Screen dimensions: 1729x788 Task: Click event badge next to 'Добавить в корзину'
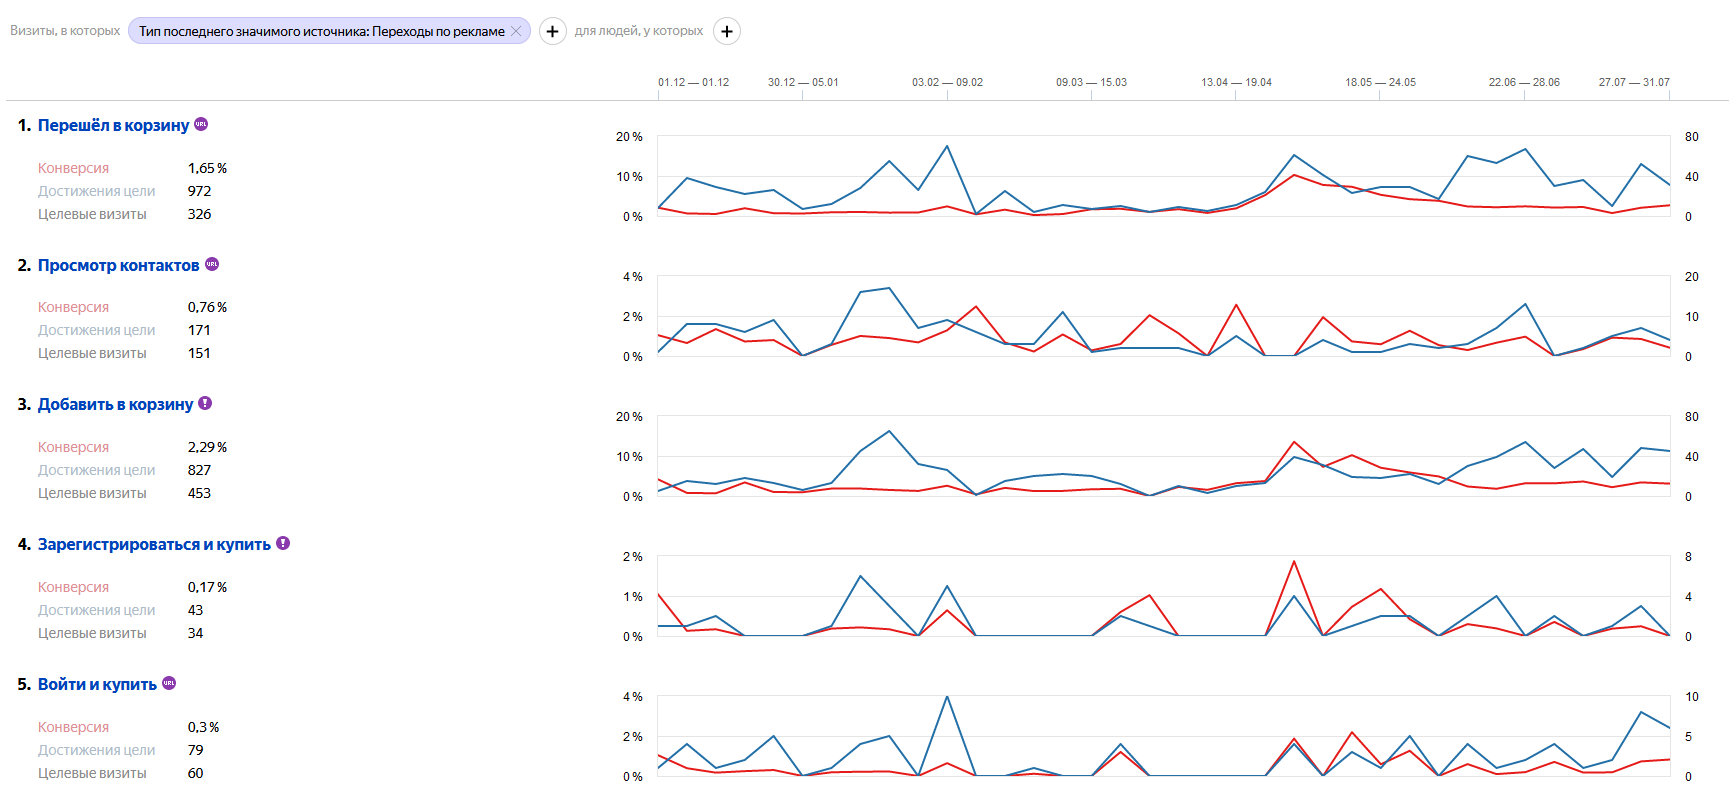point(205,403)
